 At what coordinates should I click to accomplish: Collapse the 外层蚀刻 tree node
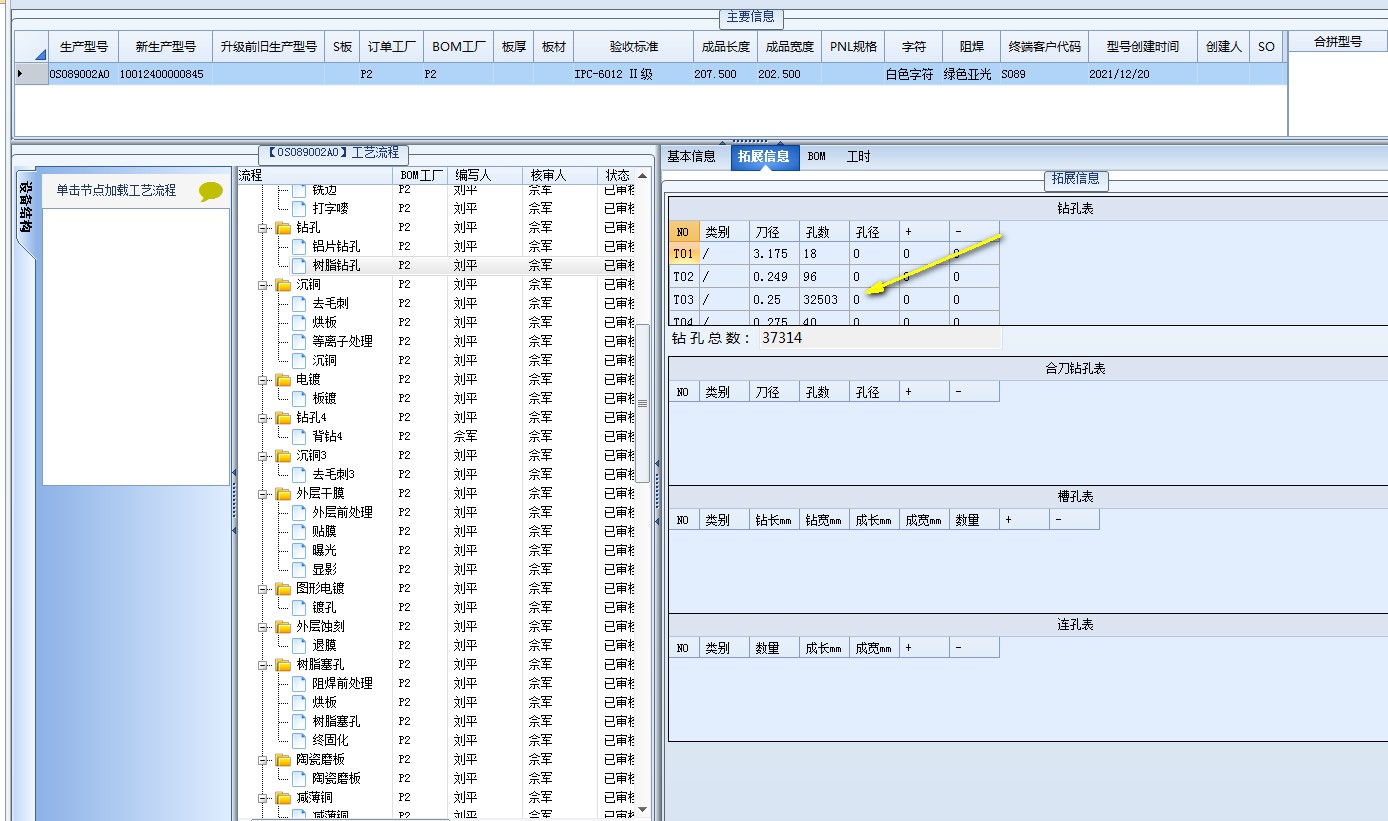click(264, 627)
